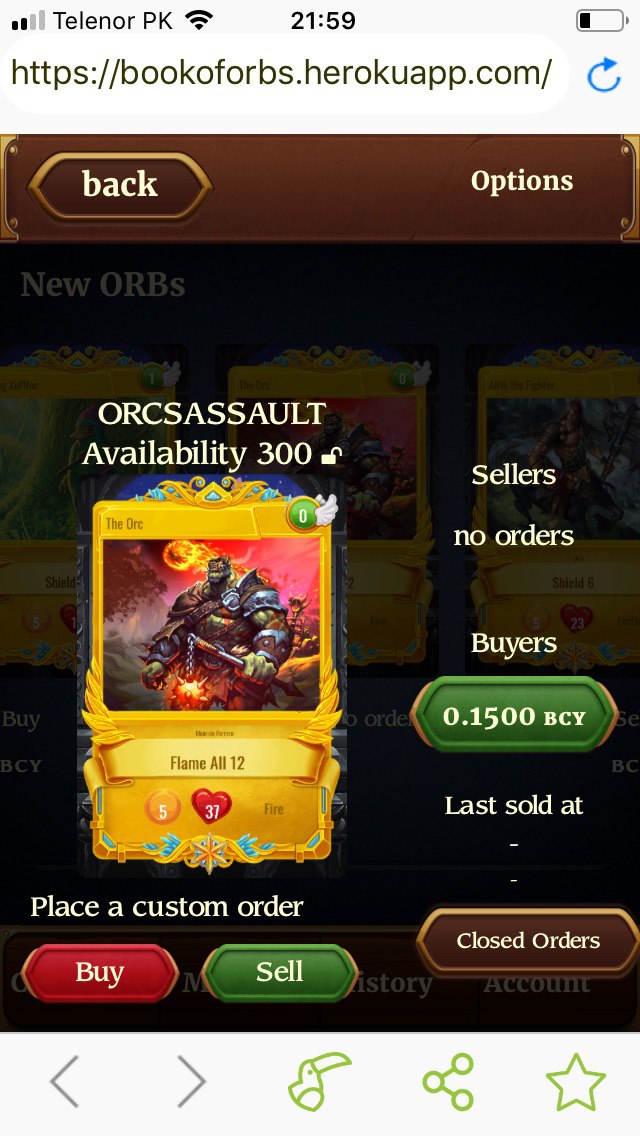This screenshot has width=640, height=1136.
Task: Open Closed Orders
Action: click(x=528, y=940)
